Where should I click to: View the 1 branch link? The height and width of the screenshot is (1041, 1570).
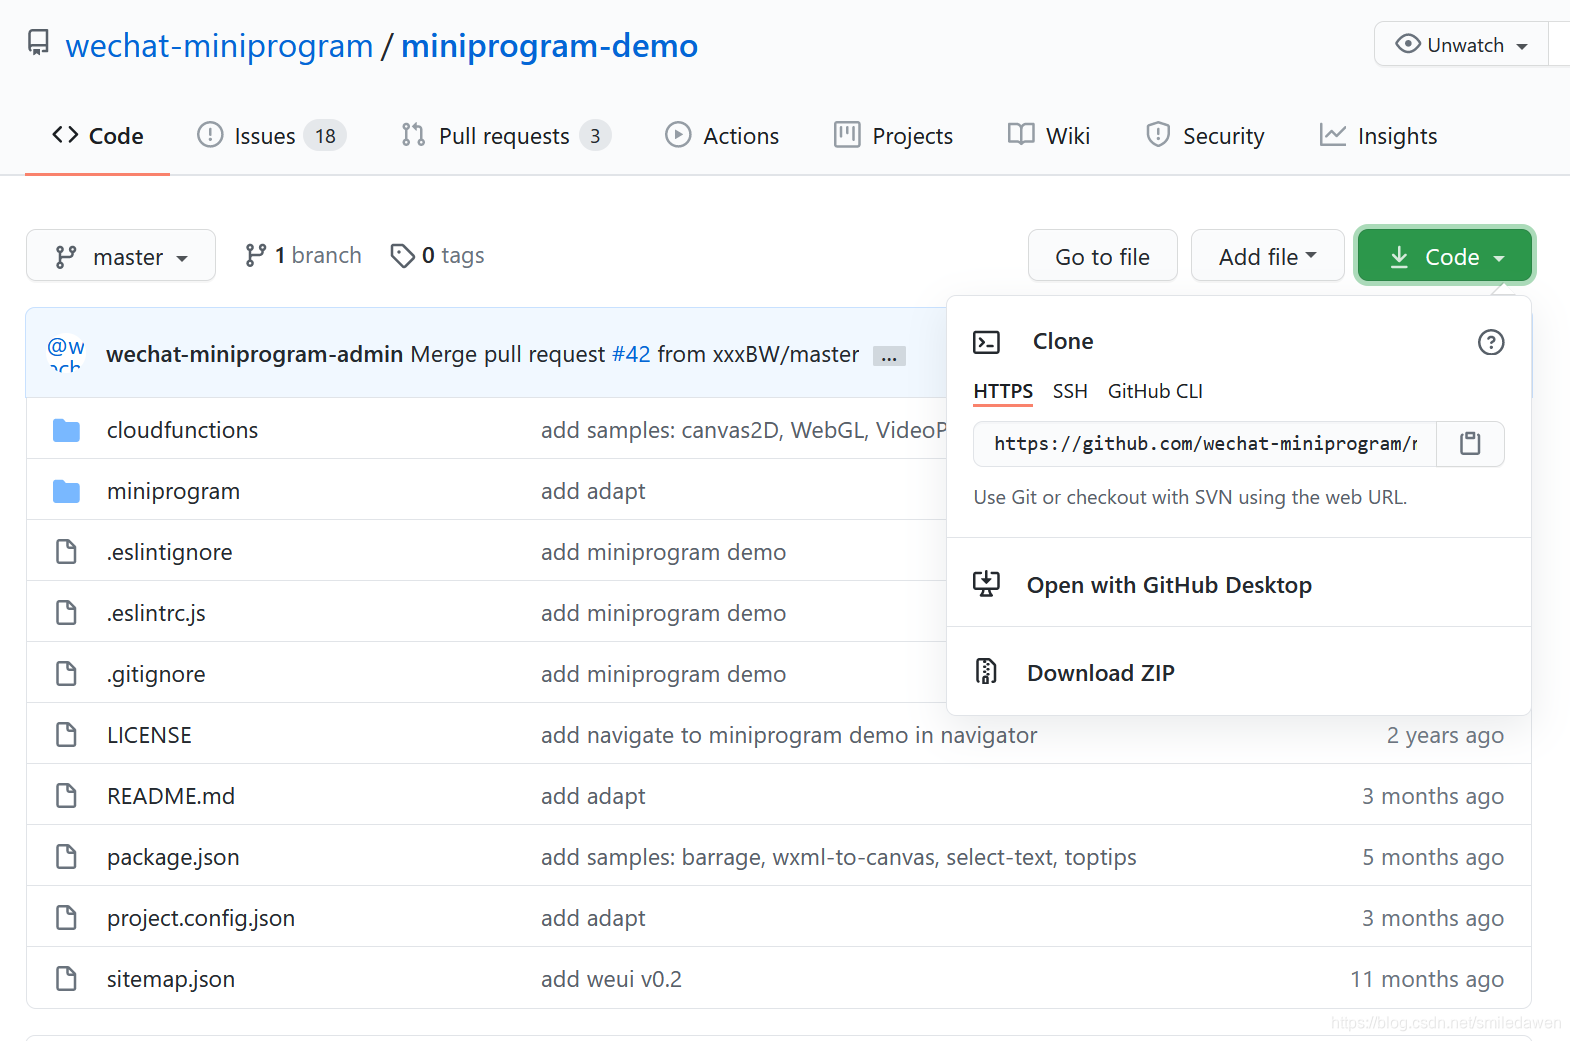303,256
